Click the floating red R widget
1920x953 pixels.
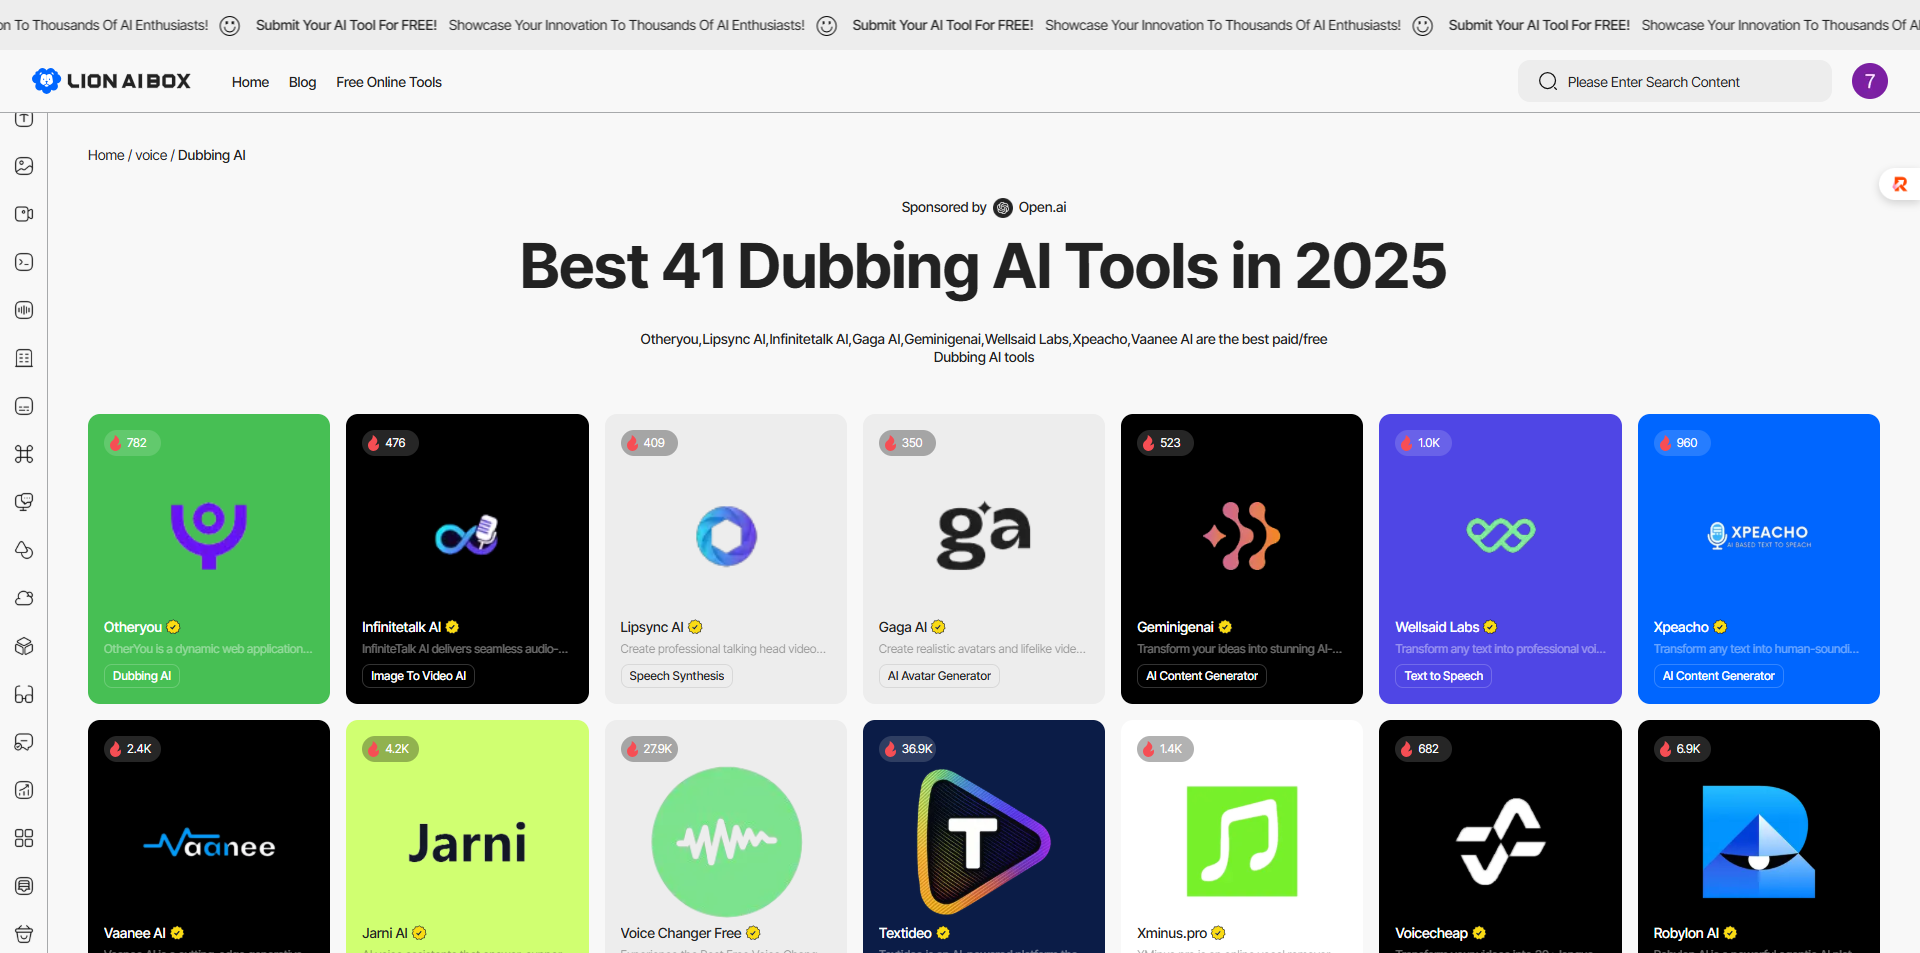tap(1899, 184)
